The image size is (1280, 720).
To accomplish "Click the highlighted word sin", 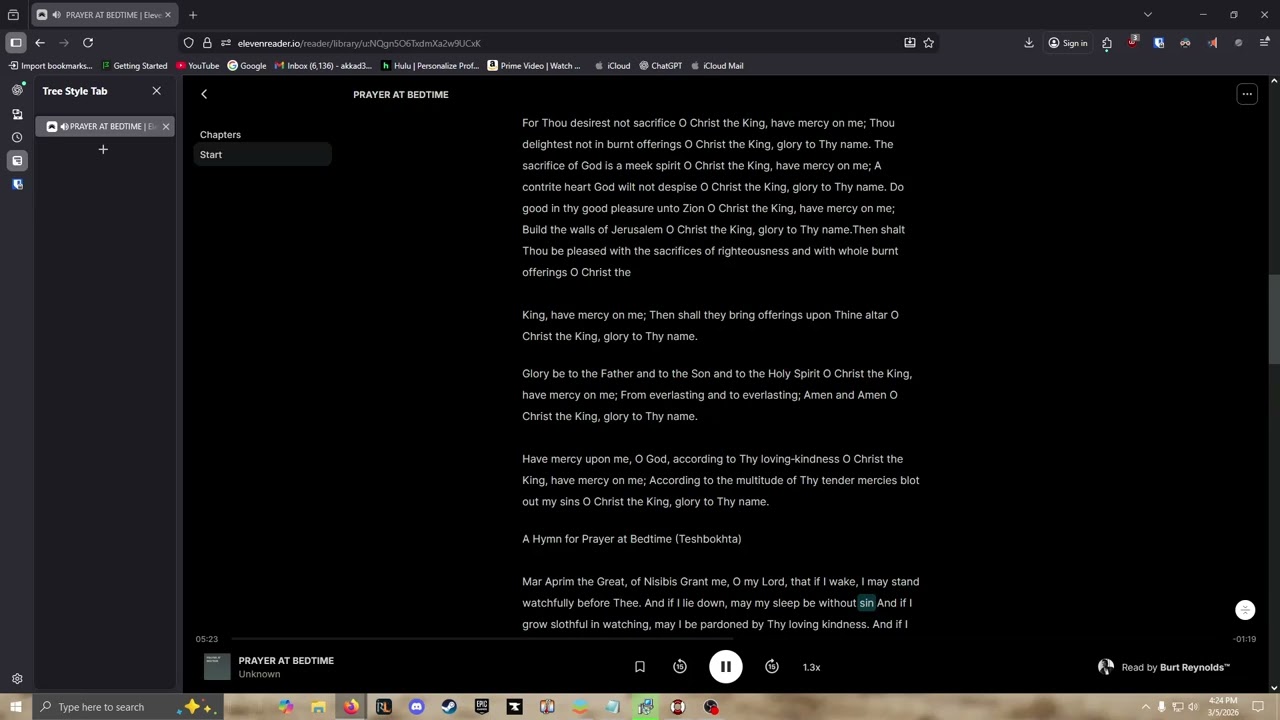I will click(866, 603).
